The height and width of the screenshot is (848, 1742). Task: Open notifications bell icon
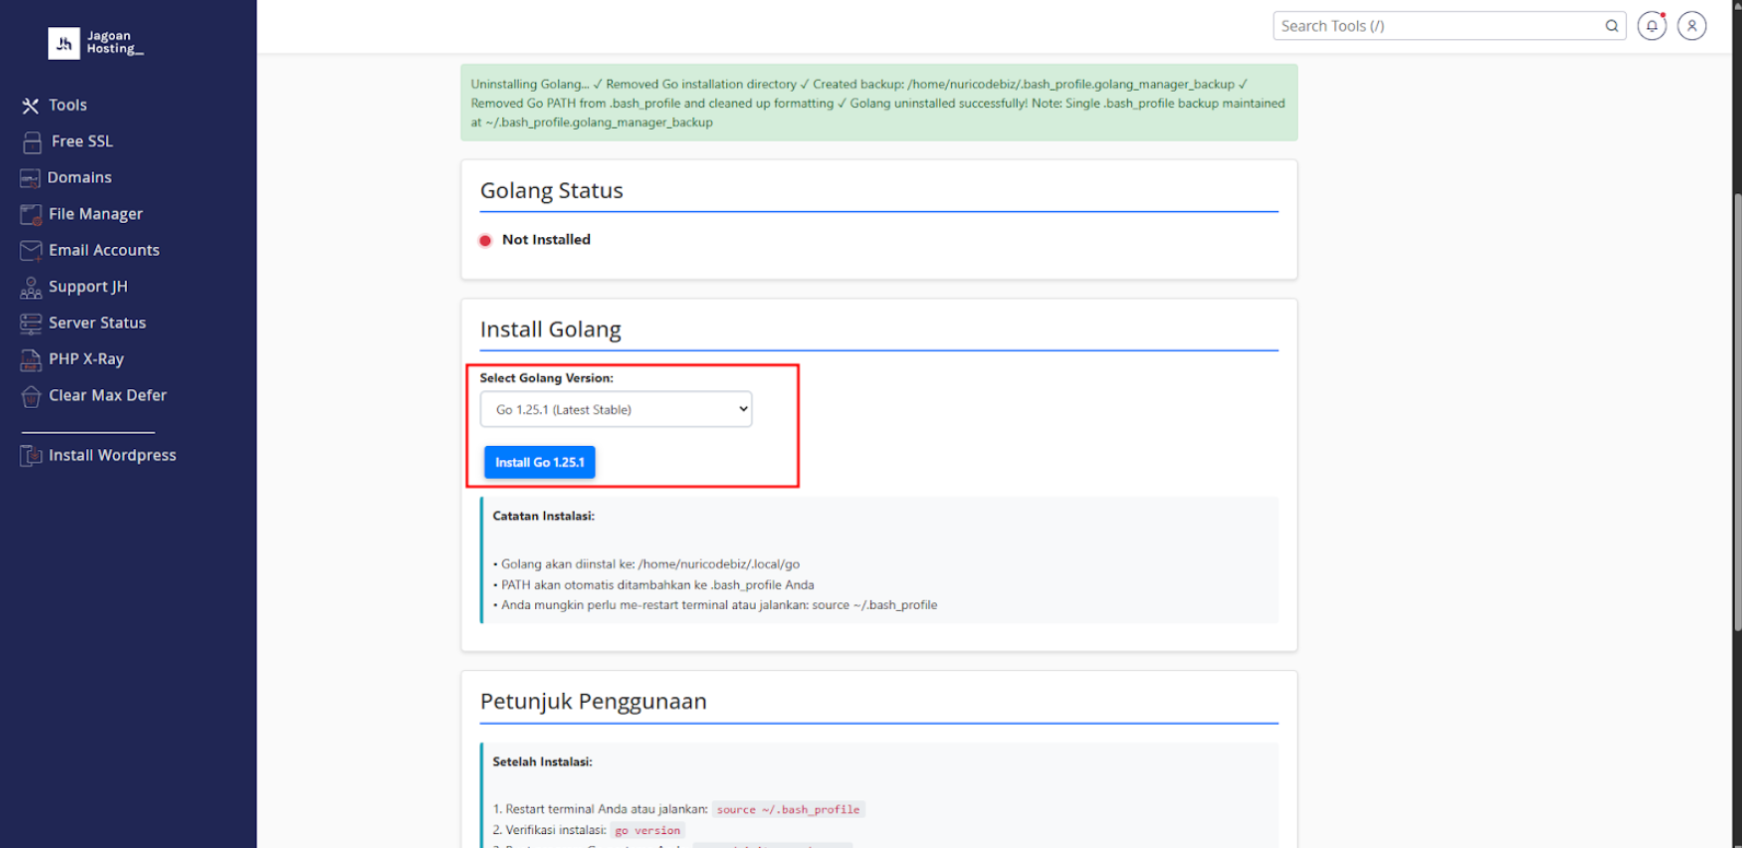(1651, 26)
